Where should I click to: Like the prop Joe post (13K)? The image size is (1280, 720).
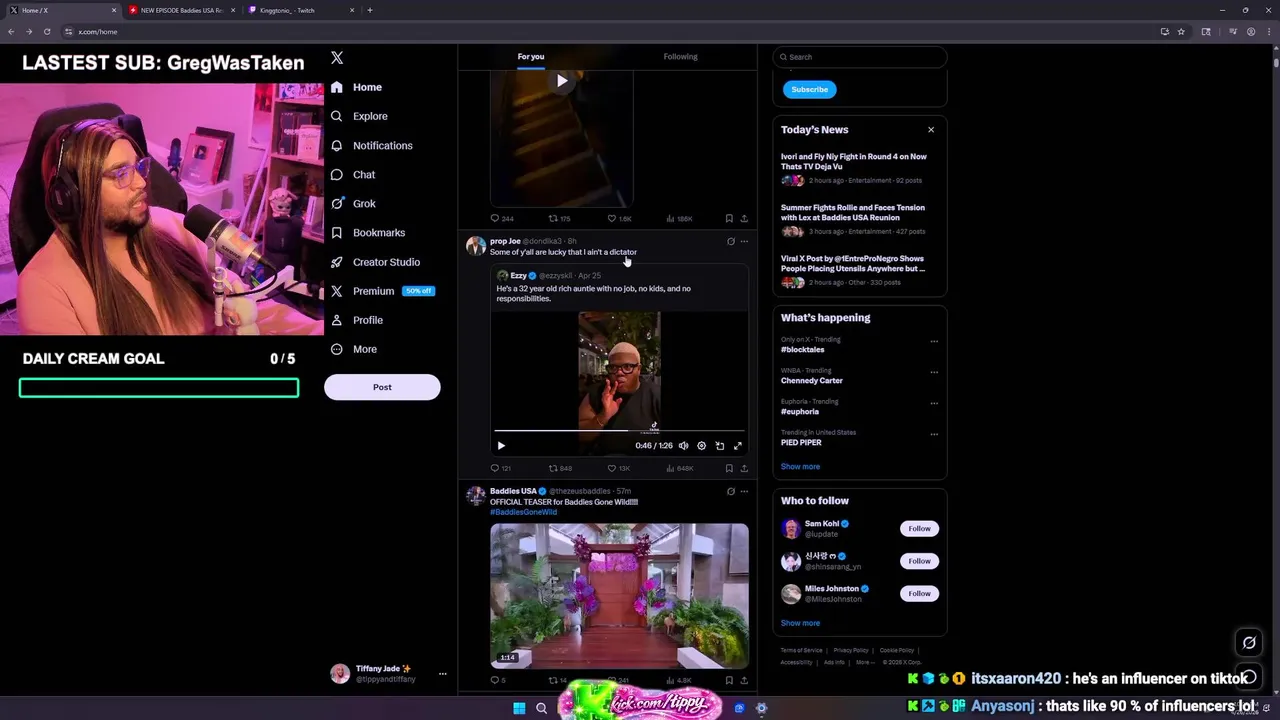tap(619, 468)
